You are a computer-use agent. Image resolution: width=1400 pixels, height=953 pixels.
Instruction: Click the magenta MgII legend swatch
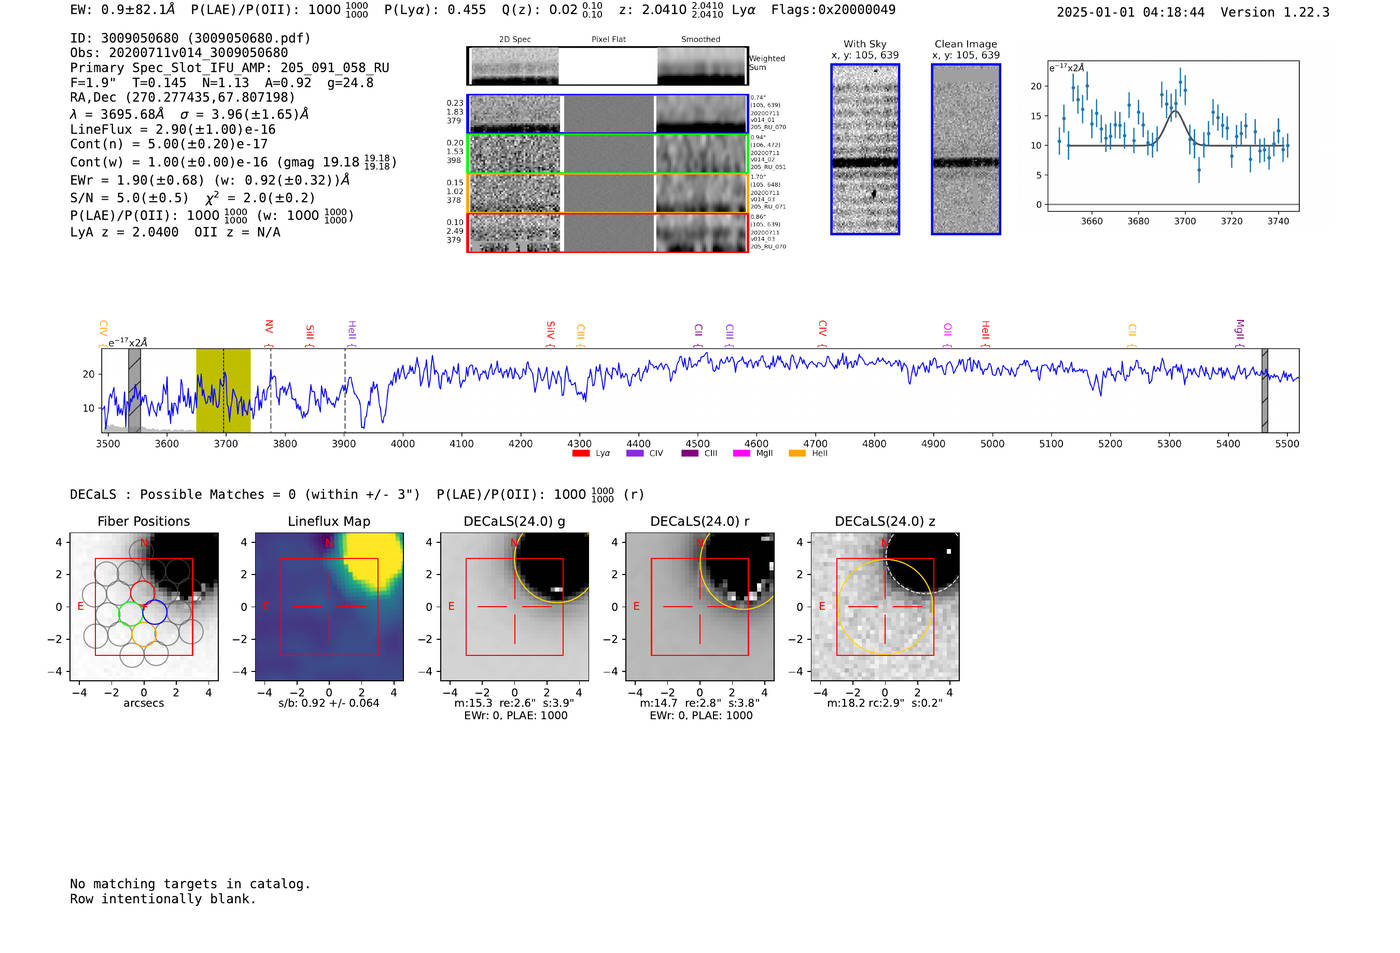tap(741, 453)
